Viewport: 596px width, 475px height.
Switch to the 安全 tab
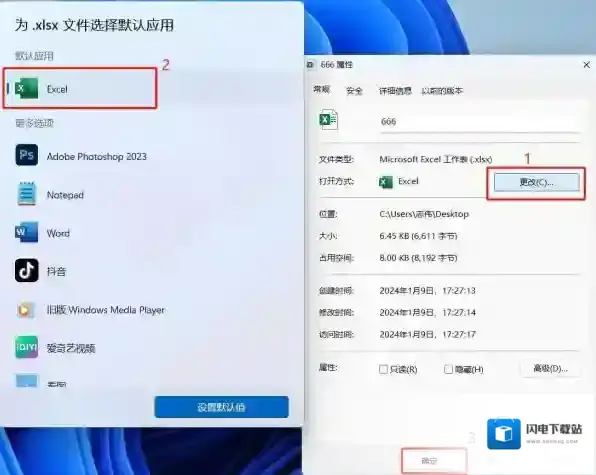pyautogui.click(x=354, y=91)
